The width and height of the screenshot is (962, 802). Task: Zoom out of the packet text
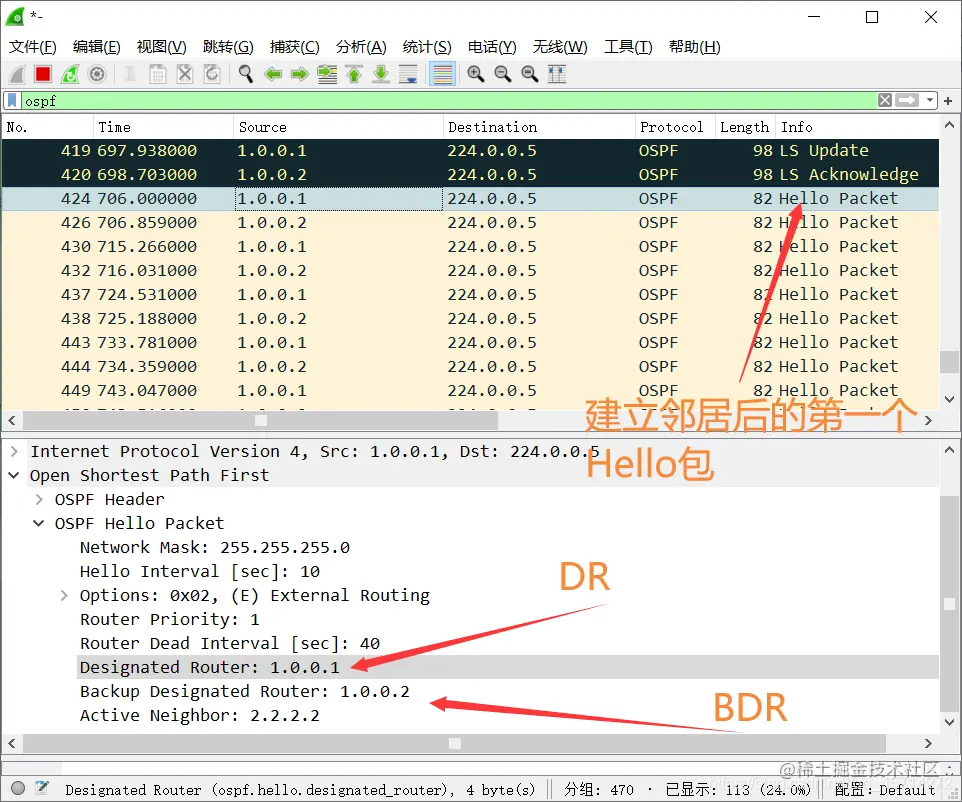[502, 74]
